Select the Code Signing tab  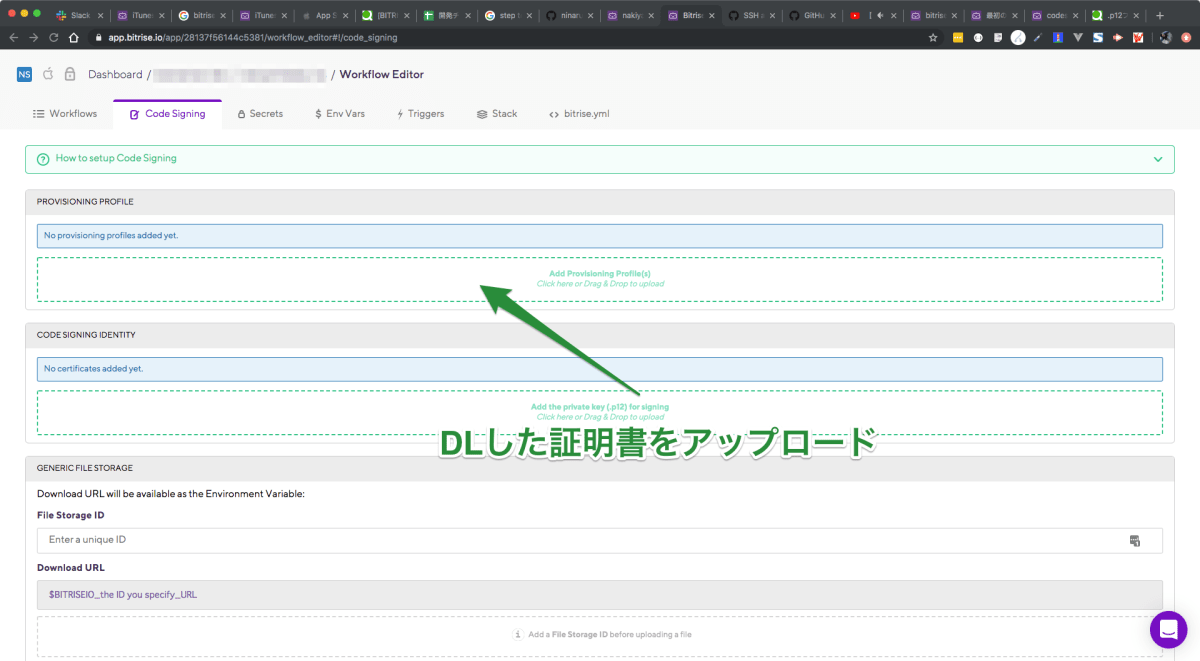(168, 114)
